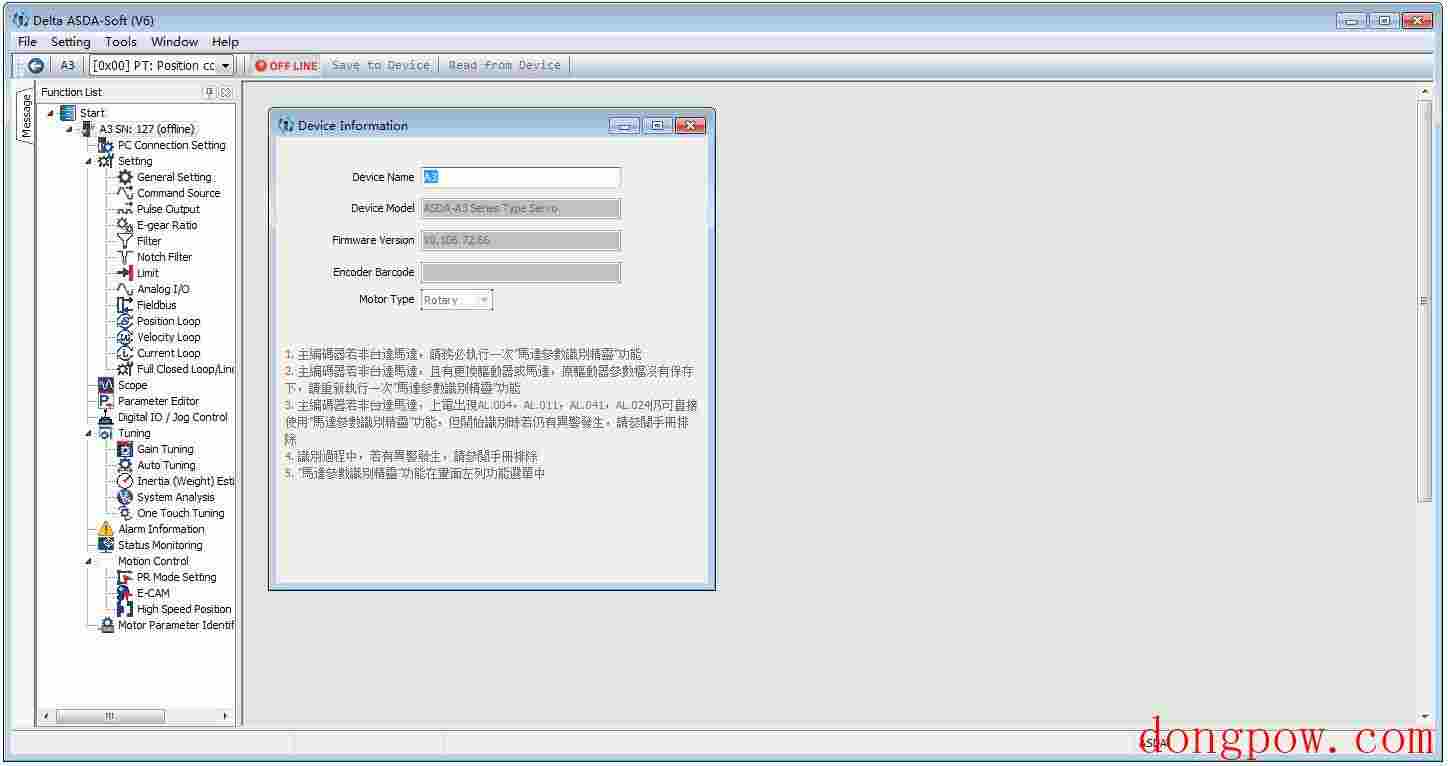
Task: Click main area scroll down arrow
Action: (1425, 717)
